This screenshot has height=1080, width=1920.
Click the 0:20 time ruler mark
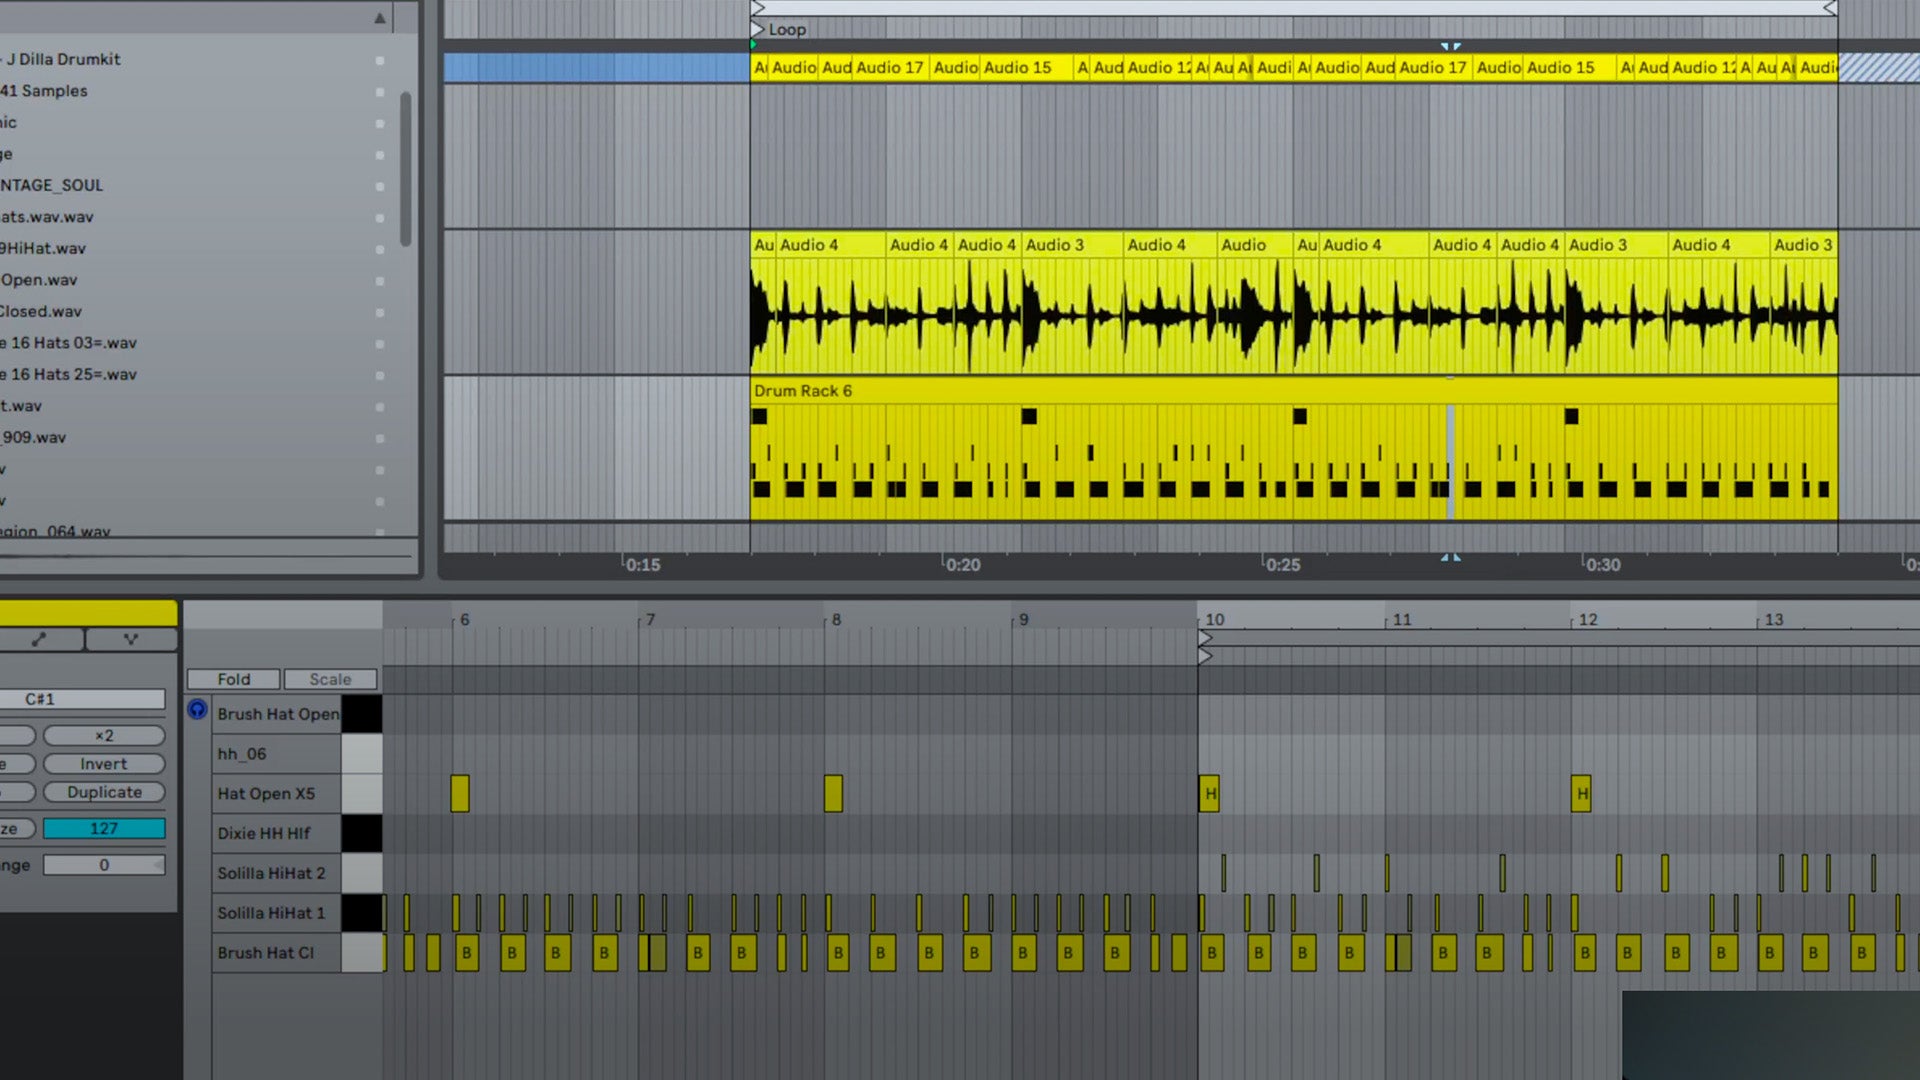tap(962, 565)
